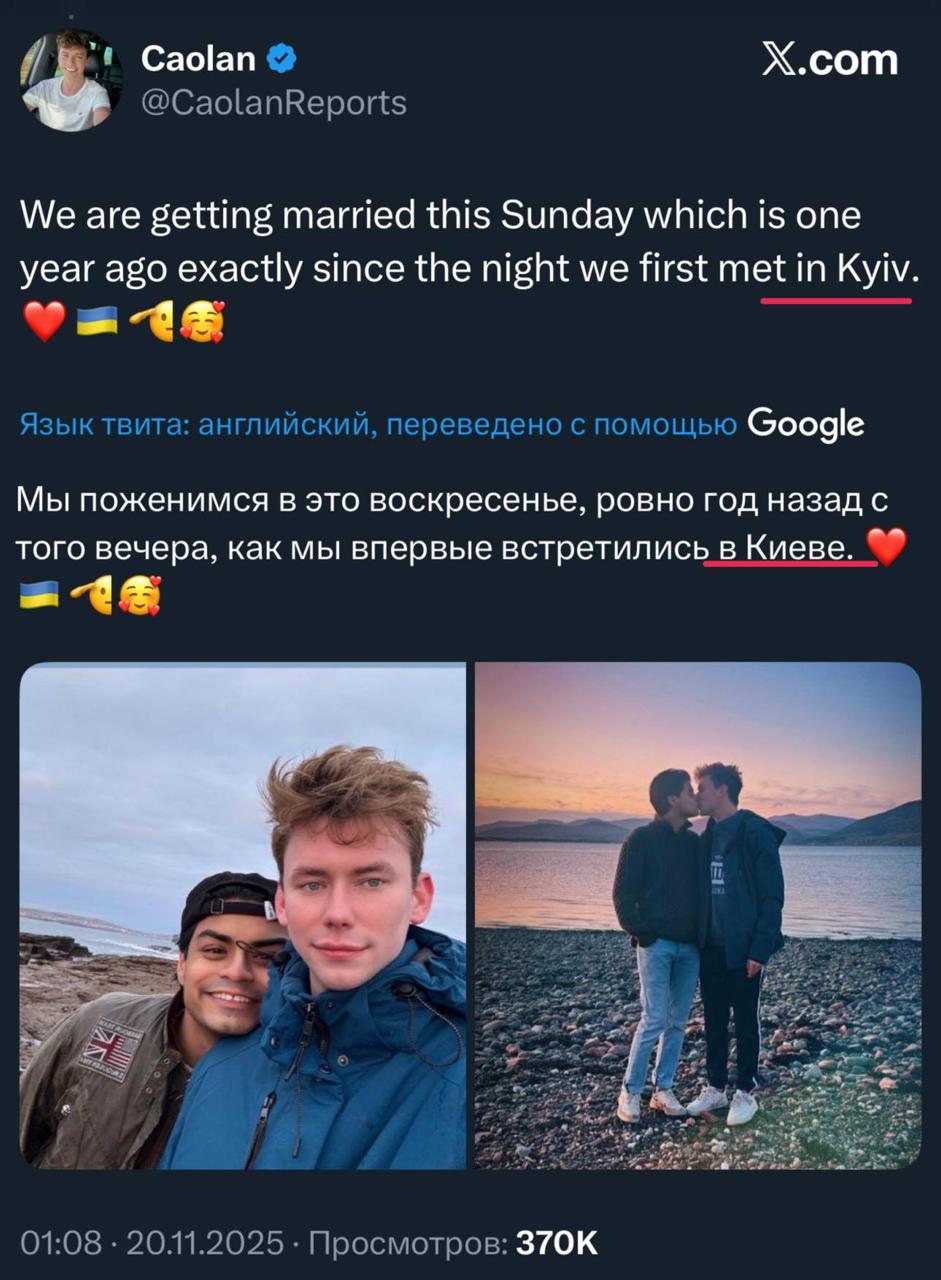This screenshot has width=941, height=1280.
Task: Click the X.com logo watermark
Action: coord(829,62)
